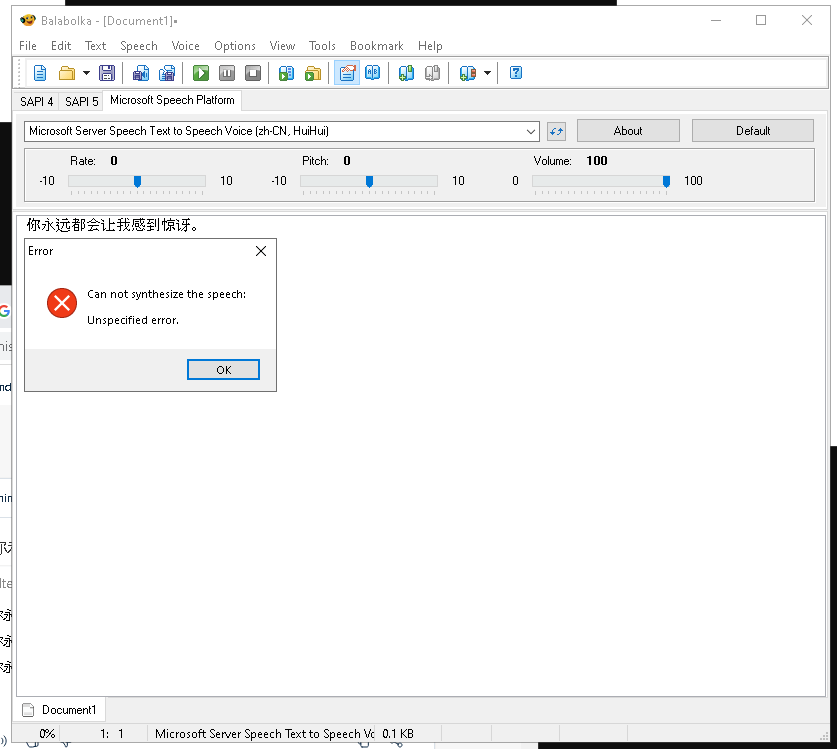The height and width of the screenshot is (749, 837).
Task: Click the 0.1 KB status bar entry
Action: 398,734
